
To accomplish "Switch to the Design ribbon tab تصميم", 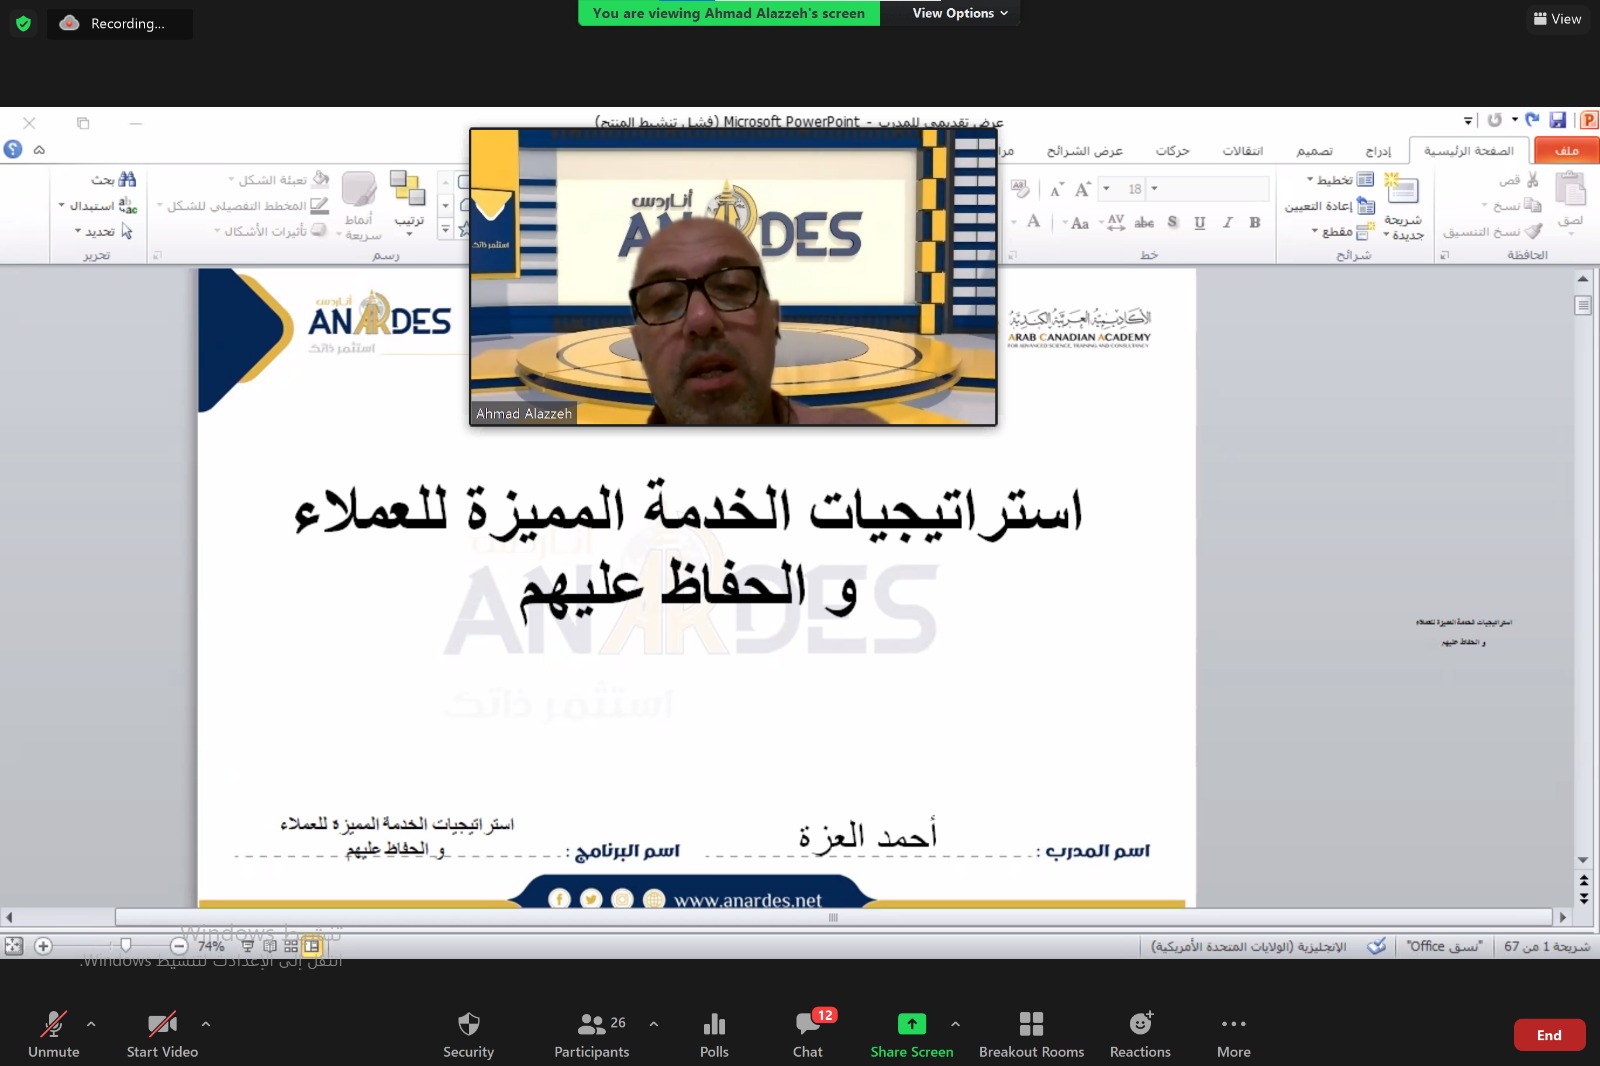I will click(x=1314, y=151).
